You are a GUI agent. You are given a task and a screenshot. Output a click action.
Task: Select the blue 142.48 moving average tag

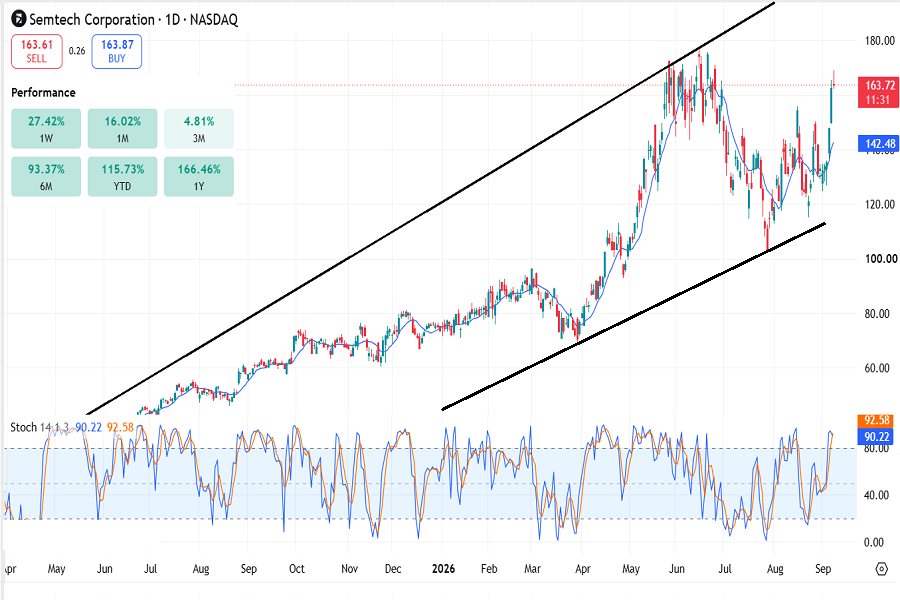click(x=880, y=144)
